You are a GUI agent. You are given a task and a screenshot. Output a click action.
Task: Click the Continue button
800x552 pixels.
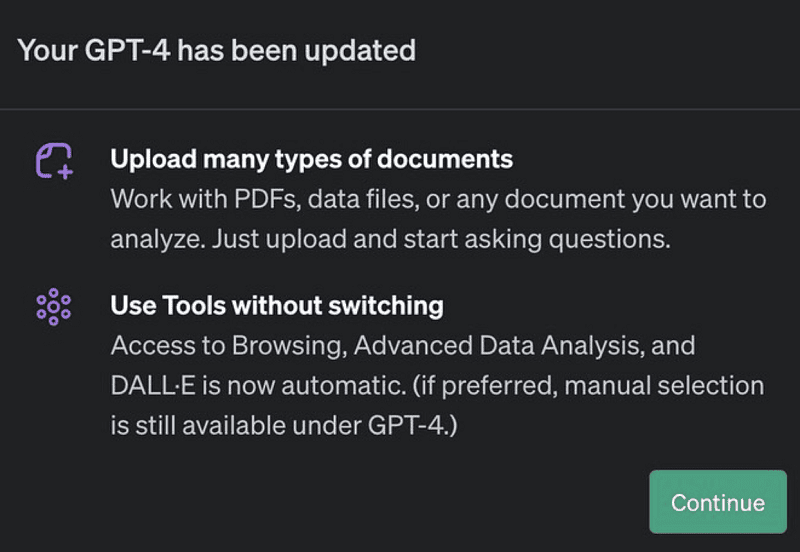click(x=718, y=502)
